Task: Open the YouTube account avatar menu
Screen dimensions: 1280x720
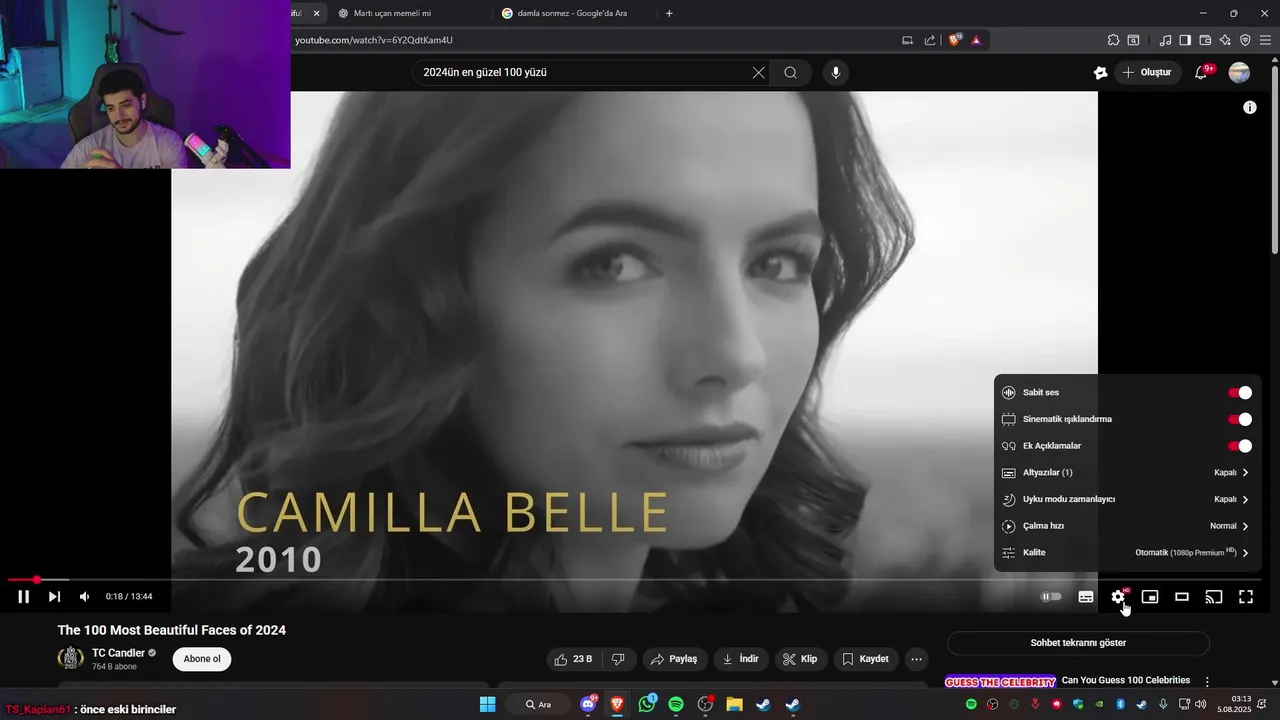Action: [x=1239, y=72]
